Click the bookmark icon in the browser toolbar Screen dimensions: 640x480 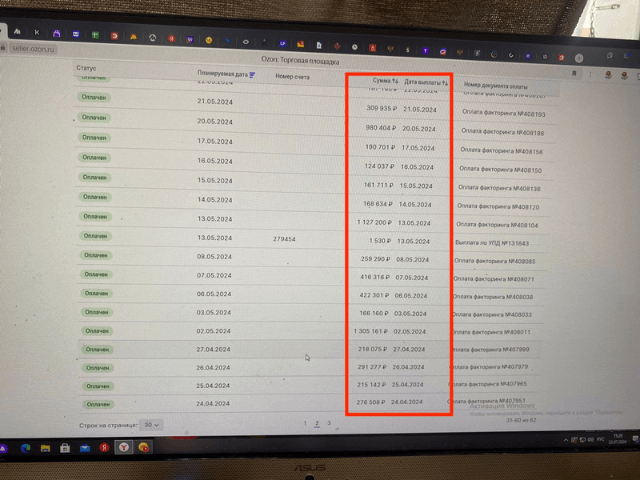pyautogui.click(x=574, y=73)
